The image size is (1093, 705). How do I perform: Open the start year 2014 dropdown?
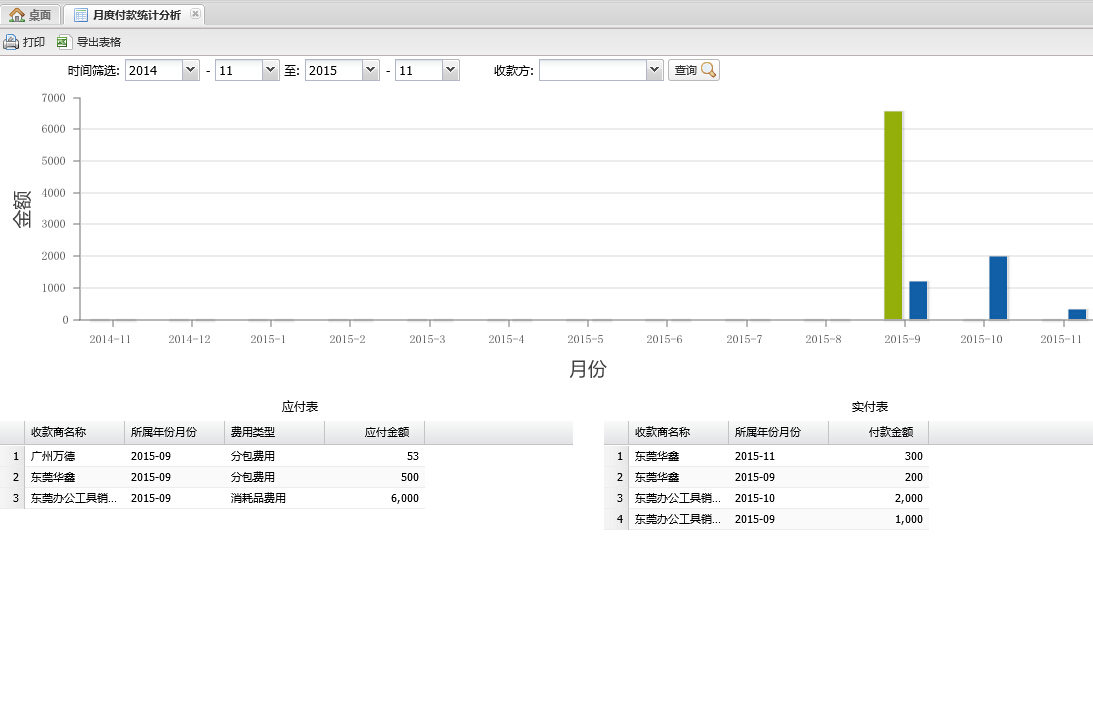(190, 70)
